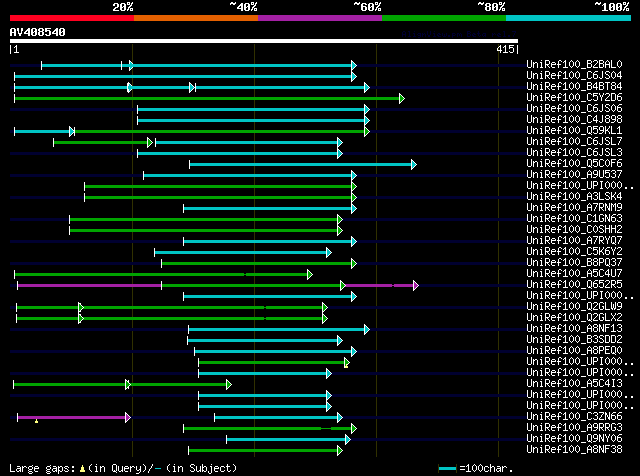This screenshot has height=476, width=640.
Task: Click the cyan arrowhead ending Q5C0F6 alignment
Action: tap(414, 165)
